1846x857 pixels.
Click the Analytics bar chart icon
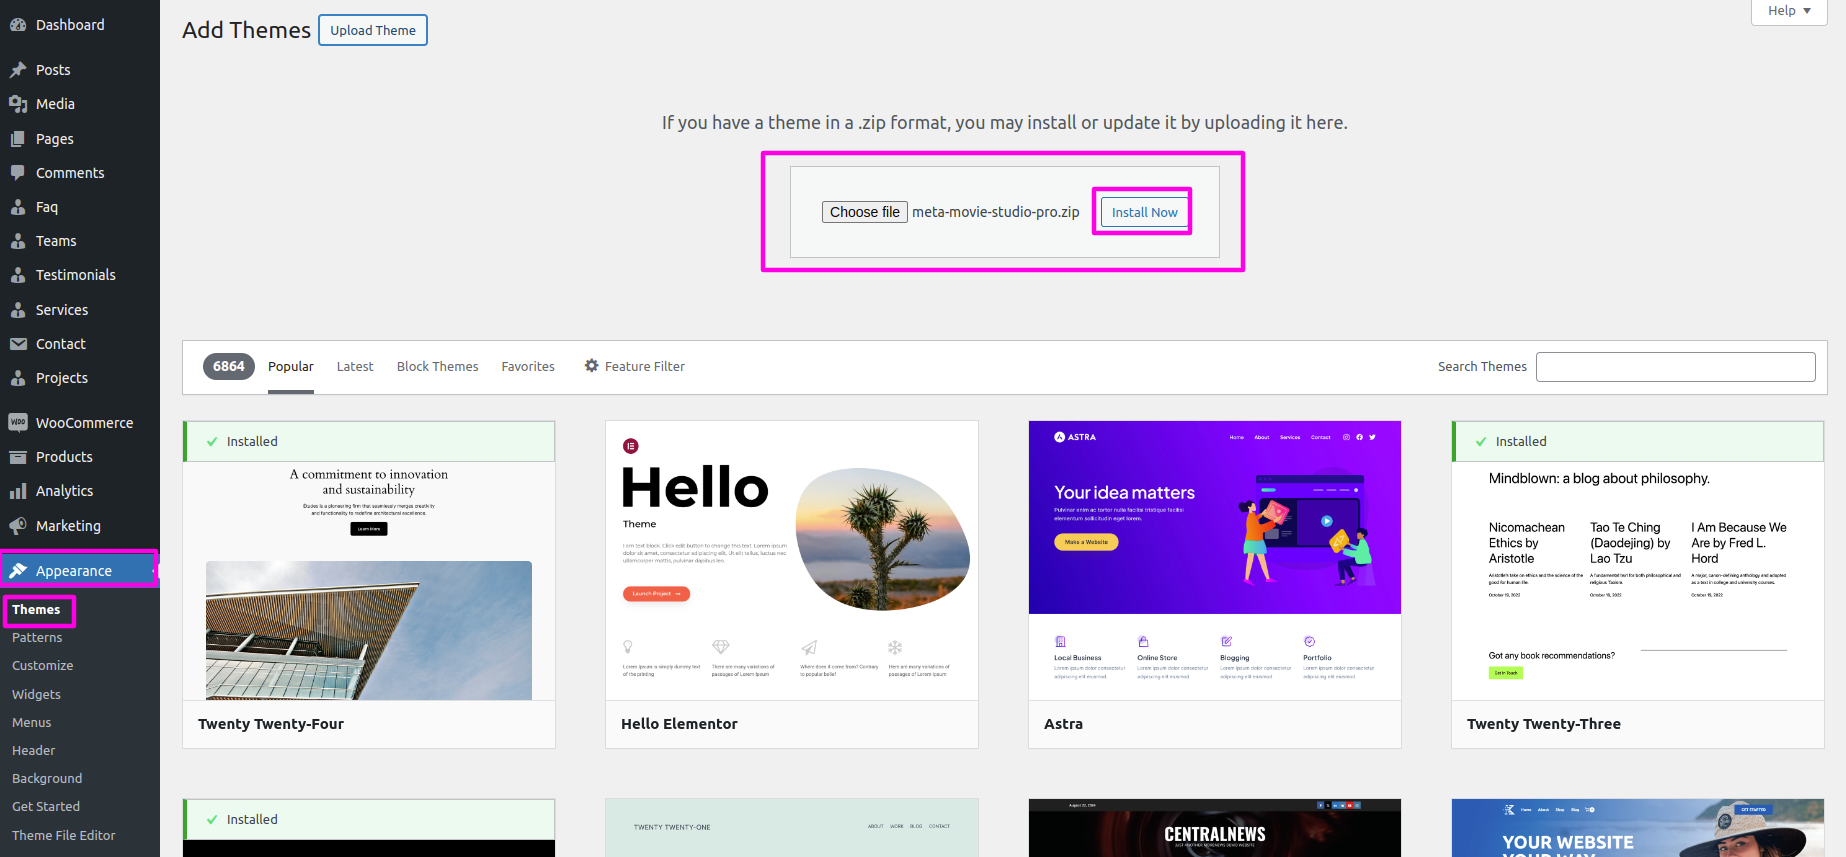(x=18, y=491)
